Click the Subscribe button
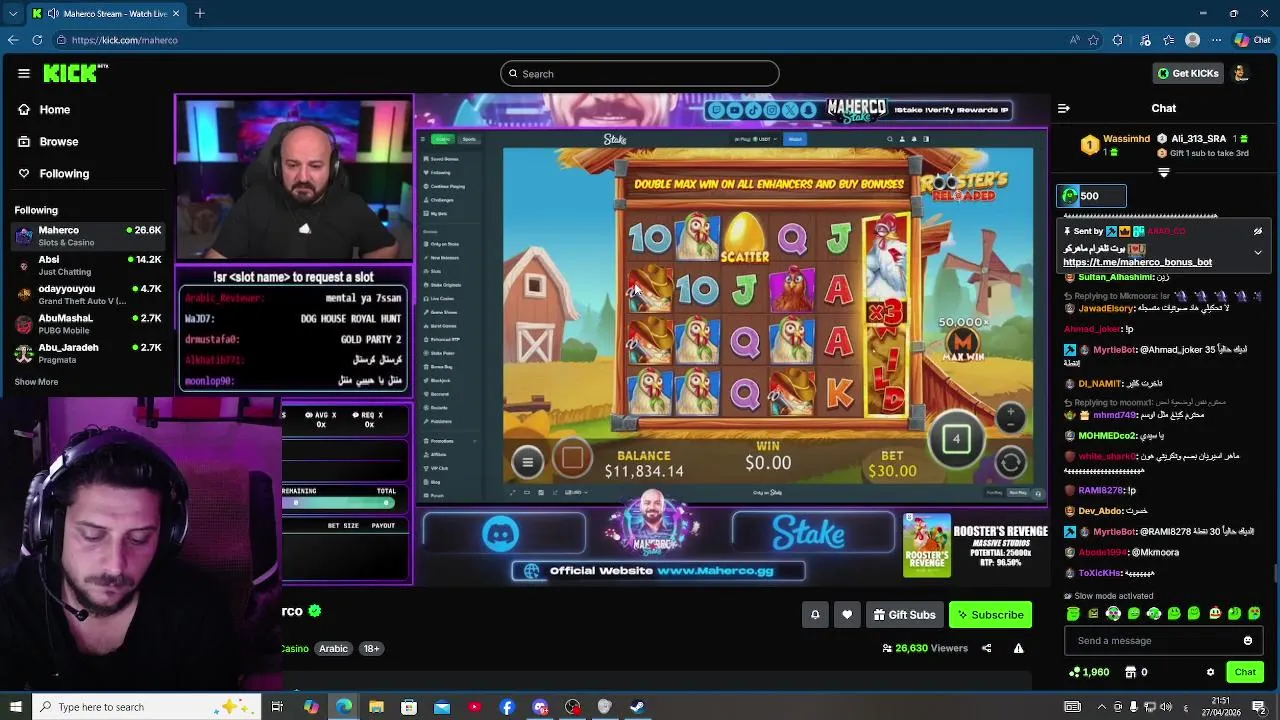Viewport: 1280px width, 720px height. (990, 615)
